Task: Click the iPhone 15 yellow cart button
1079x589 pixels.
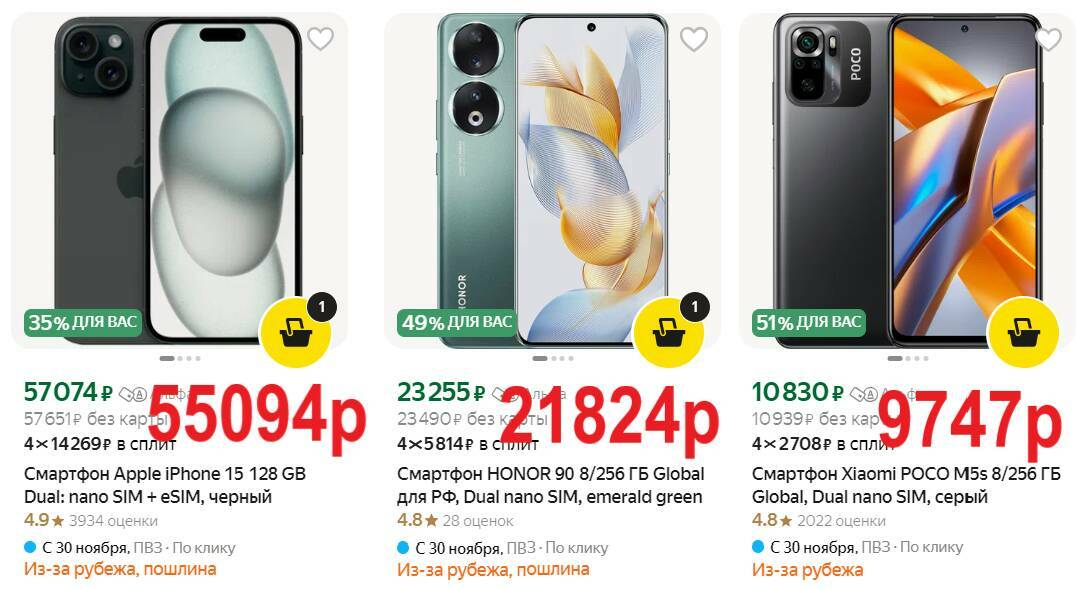Action: 296,333
